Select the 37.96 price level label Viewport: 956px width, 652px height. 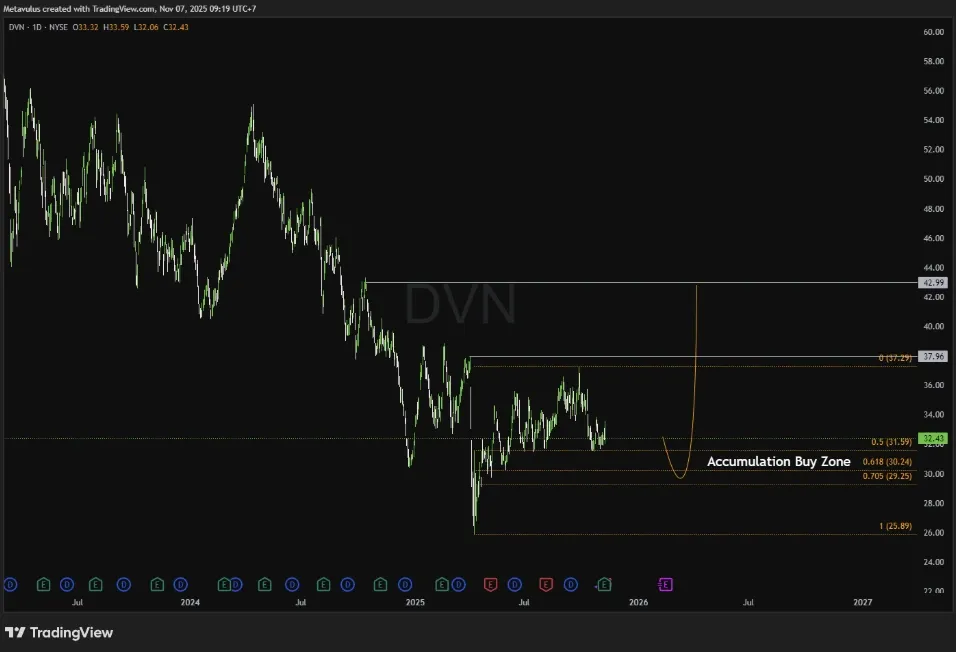pos(932,356)
